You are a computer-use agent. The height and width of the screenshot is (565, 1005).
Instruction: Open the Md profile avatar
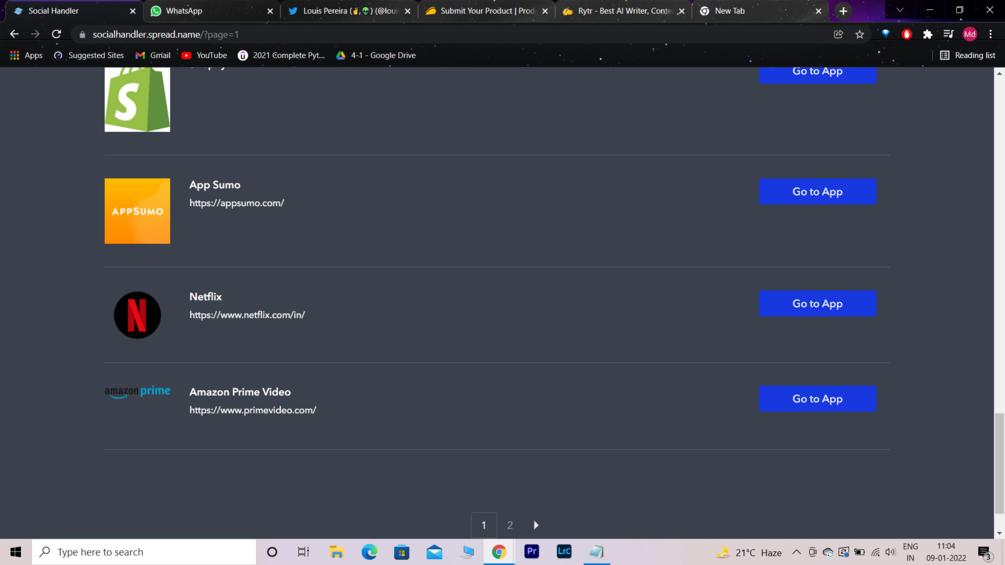(970, 34)
